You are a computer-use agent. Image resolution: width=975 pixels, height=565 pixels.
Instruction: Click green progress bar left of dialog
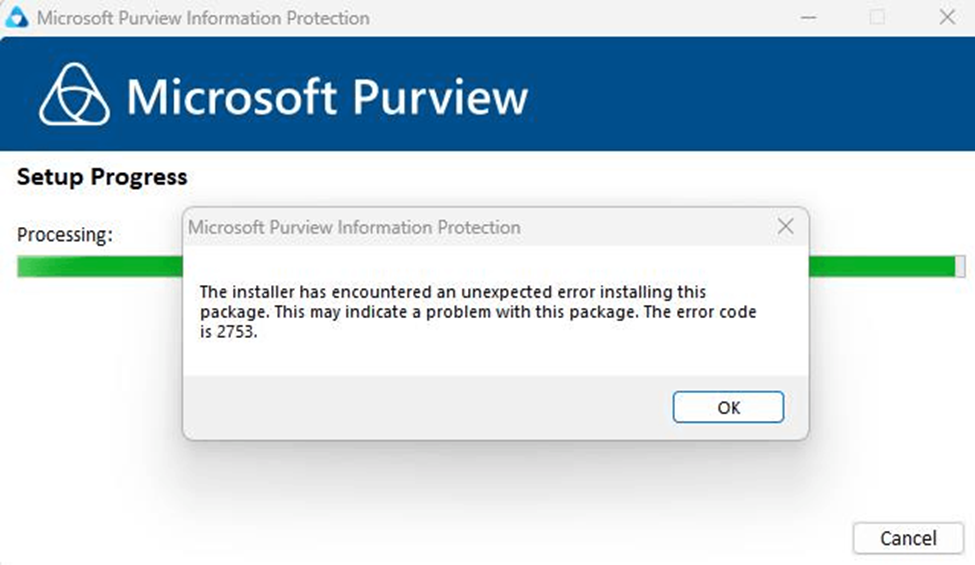pyautogui.click(x=100, y=267)
